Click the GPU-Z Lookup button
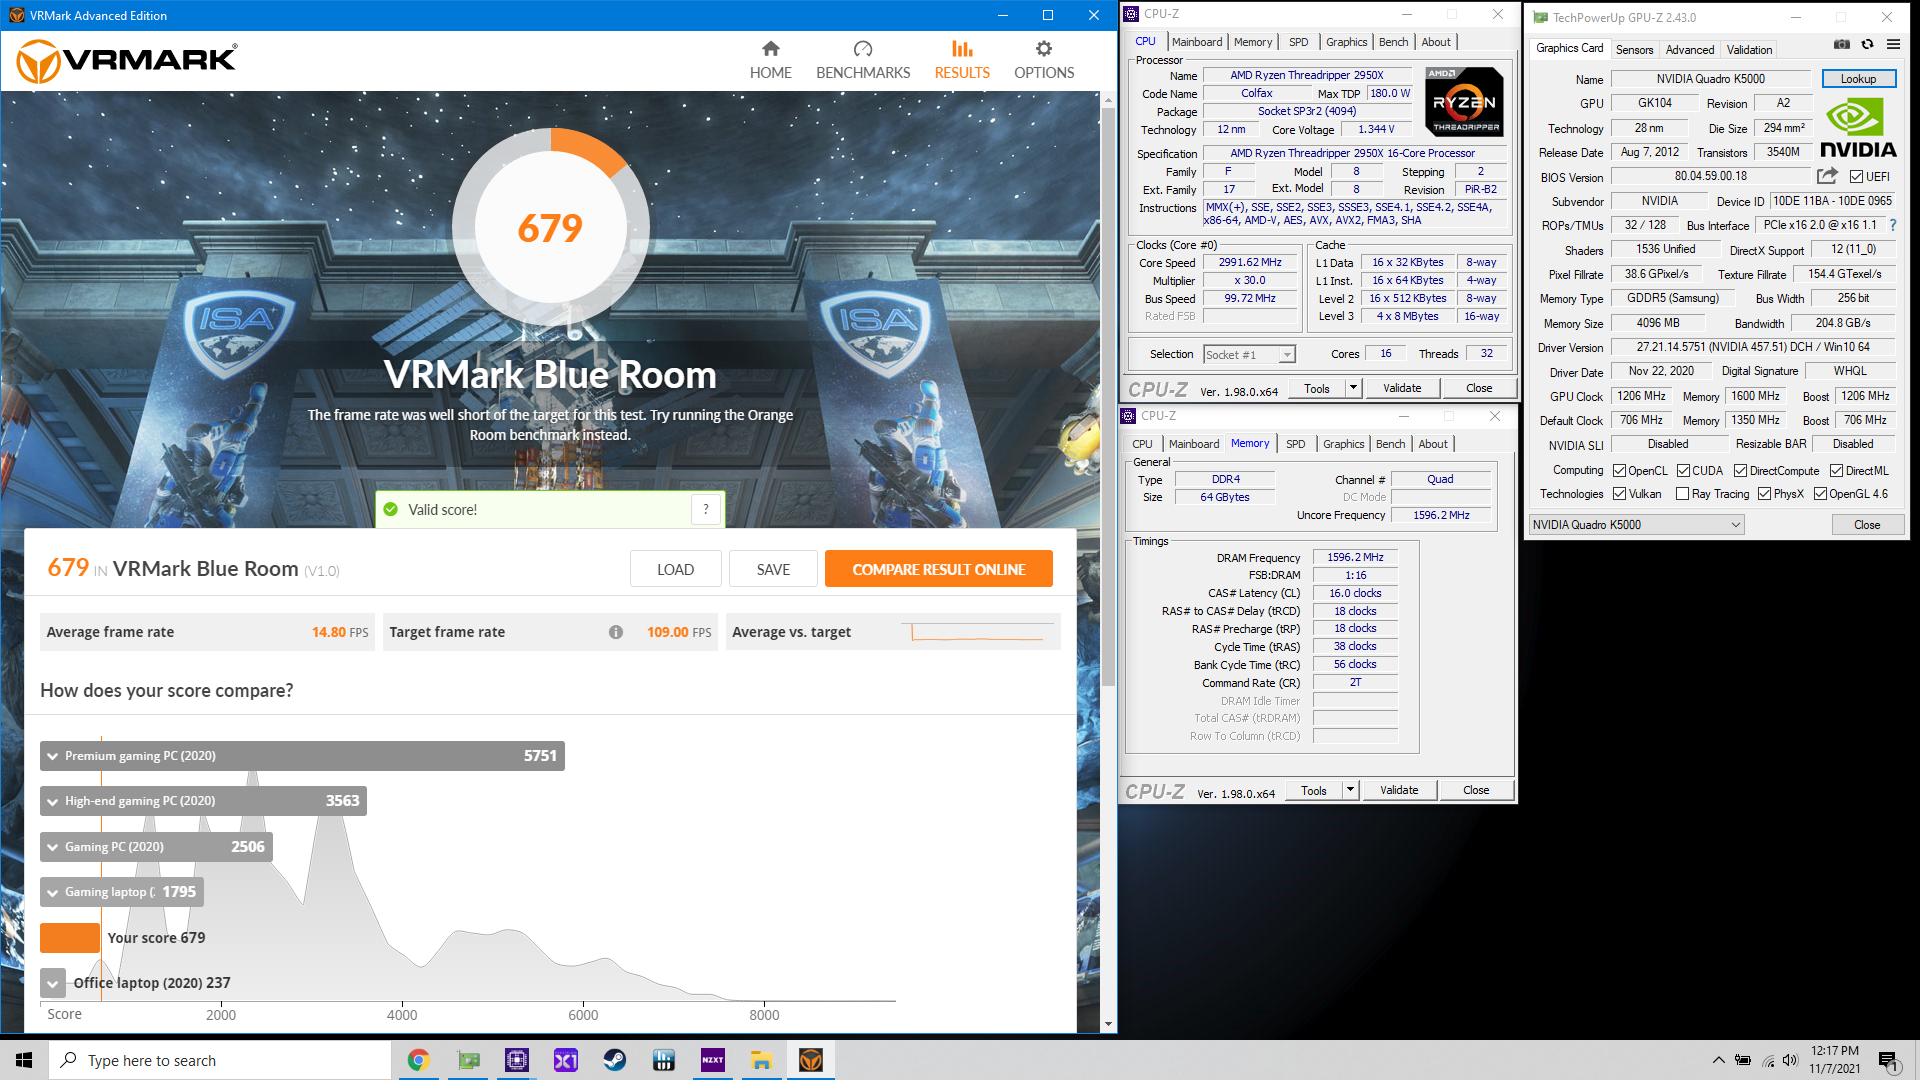The width and height of the screenshot is (1920, 1080). (1858, 79)
